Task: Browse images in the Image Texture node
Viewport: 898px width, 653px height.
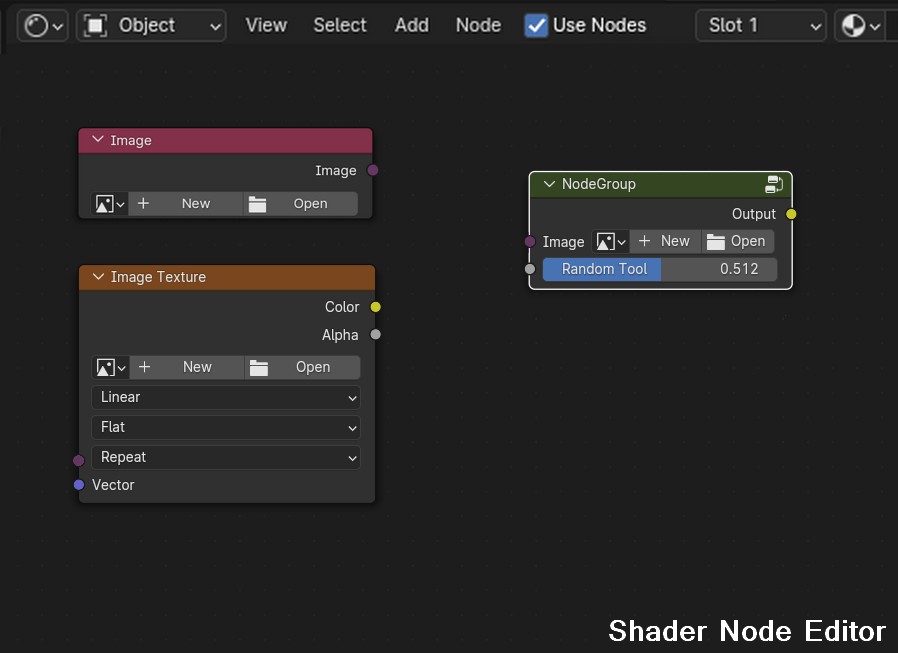Action: coord(111,367)
